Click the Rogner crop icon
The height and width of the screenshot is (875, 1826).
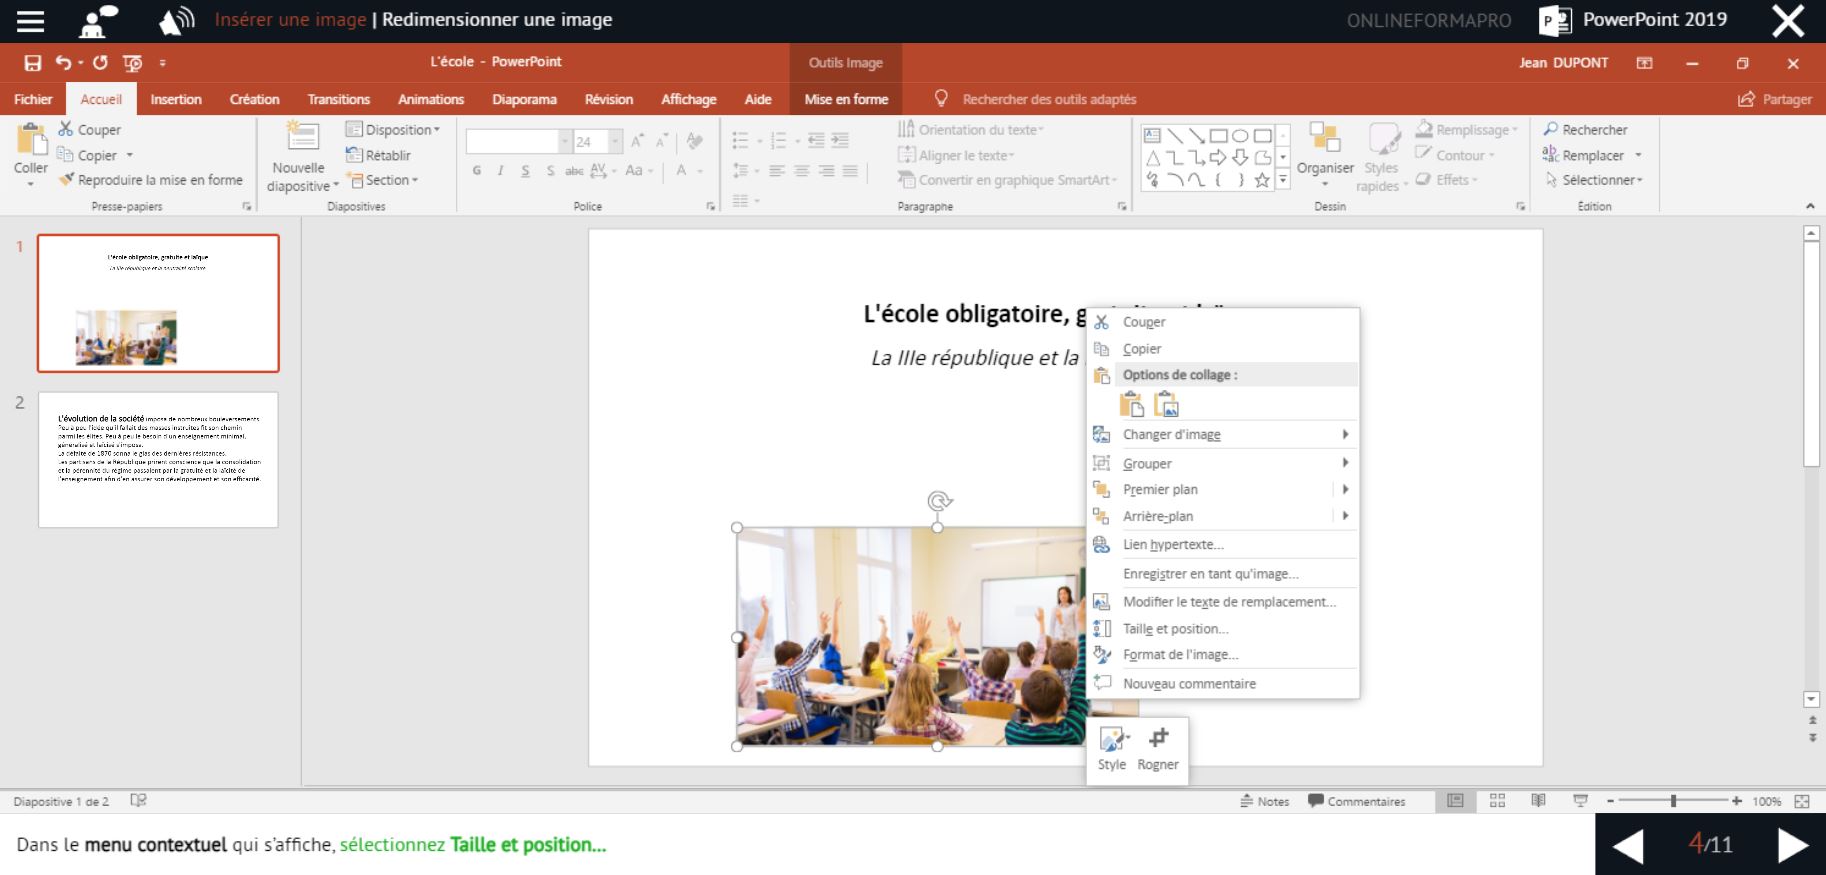click(1158, 738)
